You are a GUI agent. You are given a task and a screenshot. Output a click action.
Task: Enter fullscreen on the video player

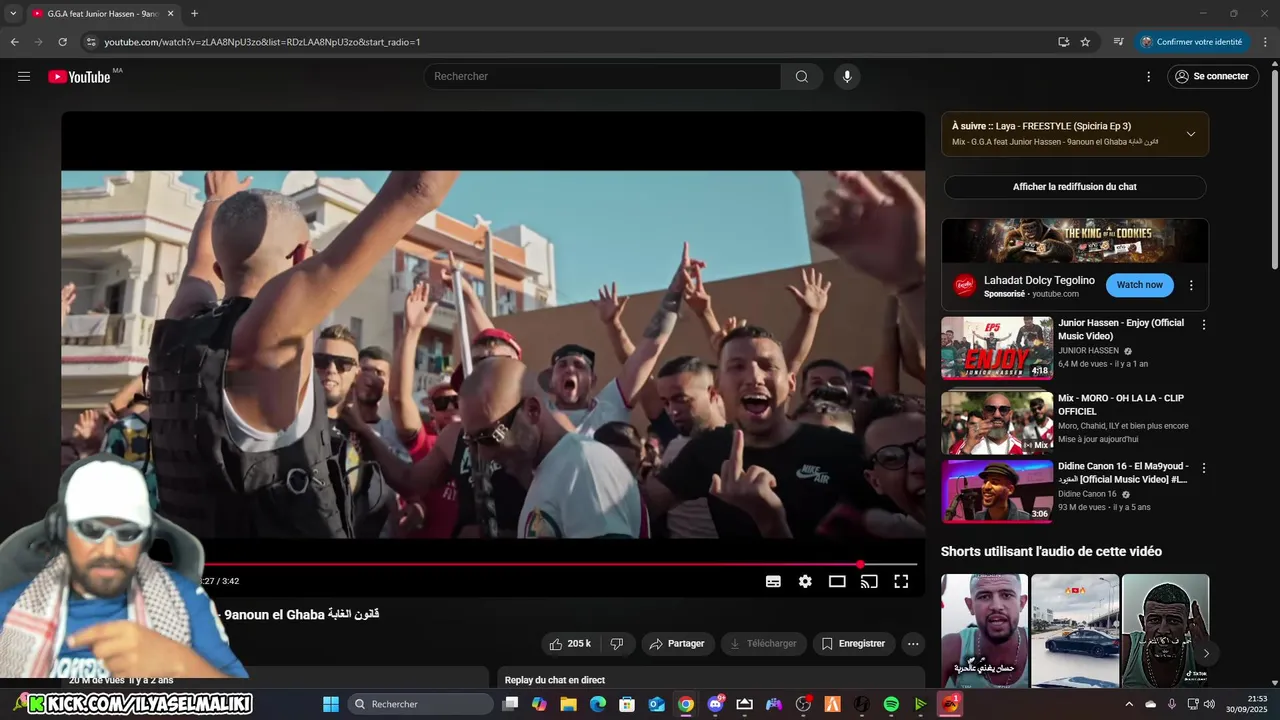pyautogui.click(x=901, y=581)
